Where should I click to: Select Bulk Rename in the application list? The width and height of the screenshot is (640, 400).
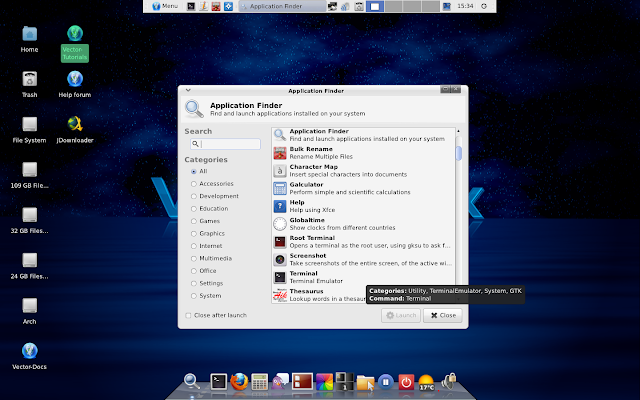[363, 153]
